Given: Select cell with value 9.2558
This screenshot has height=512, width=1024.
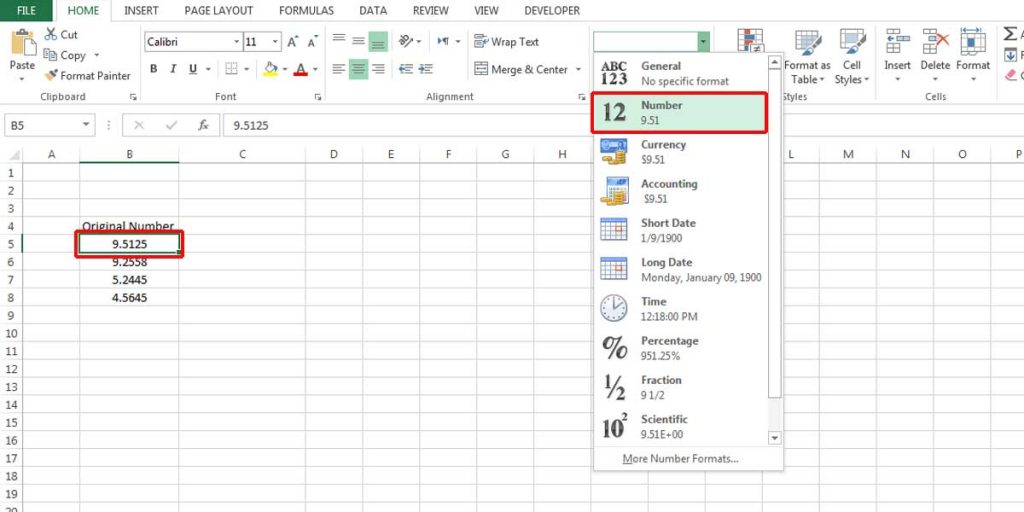Looking at the screenshot, I should (x=129, y=262).
